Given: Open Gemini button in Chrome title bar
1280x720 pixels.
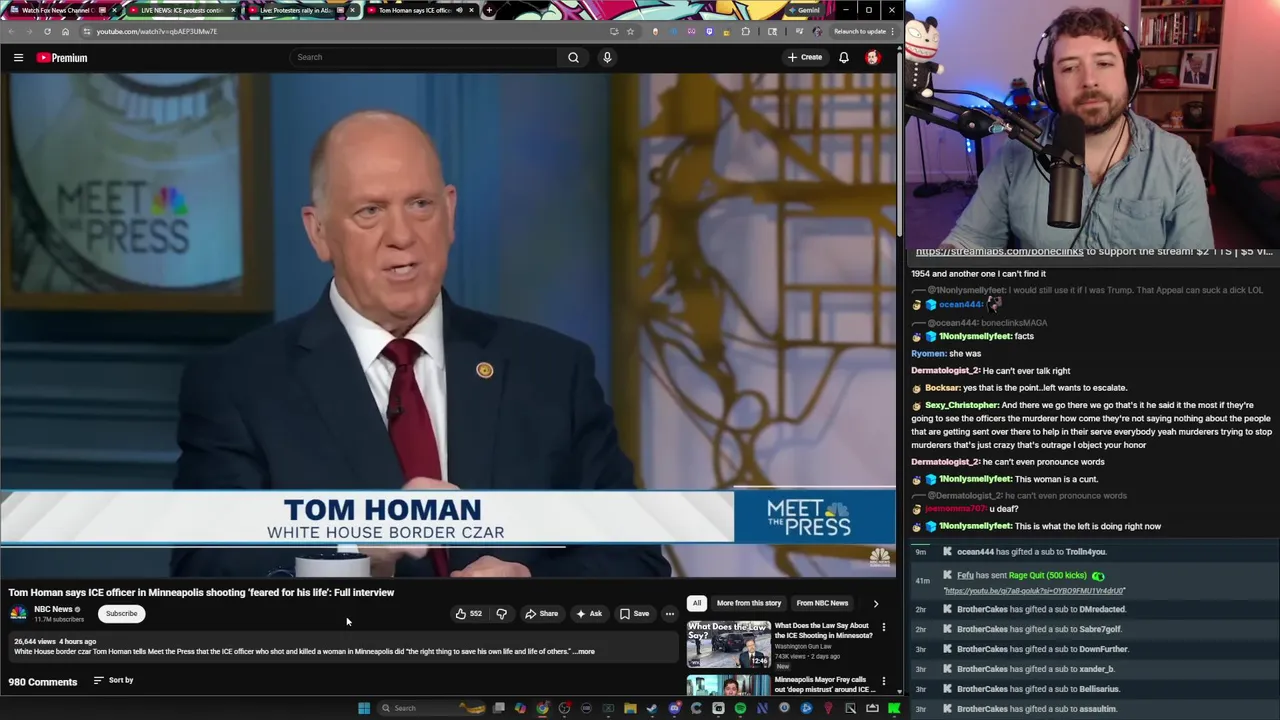Looking at the screenshot, I should click(x=803, y=10).
